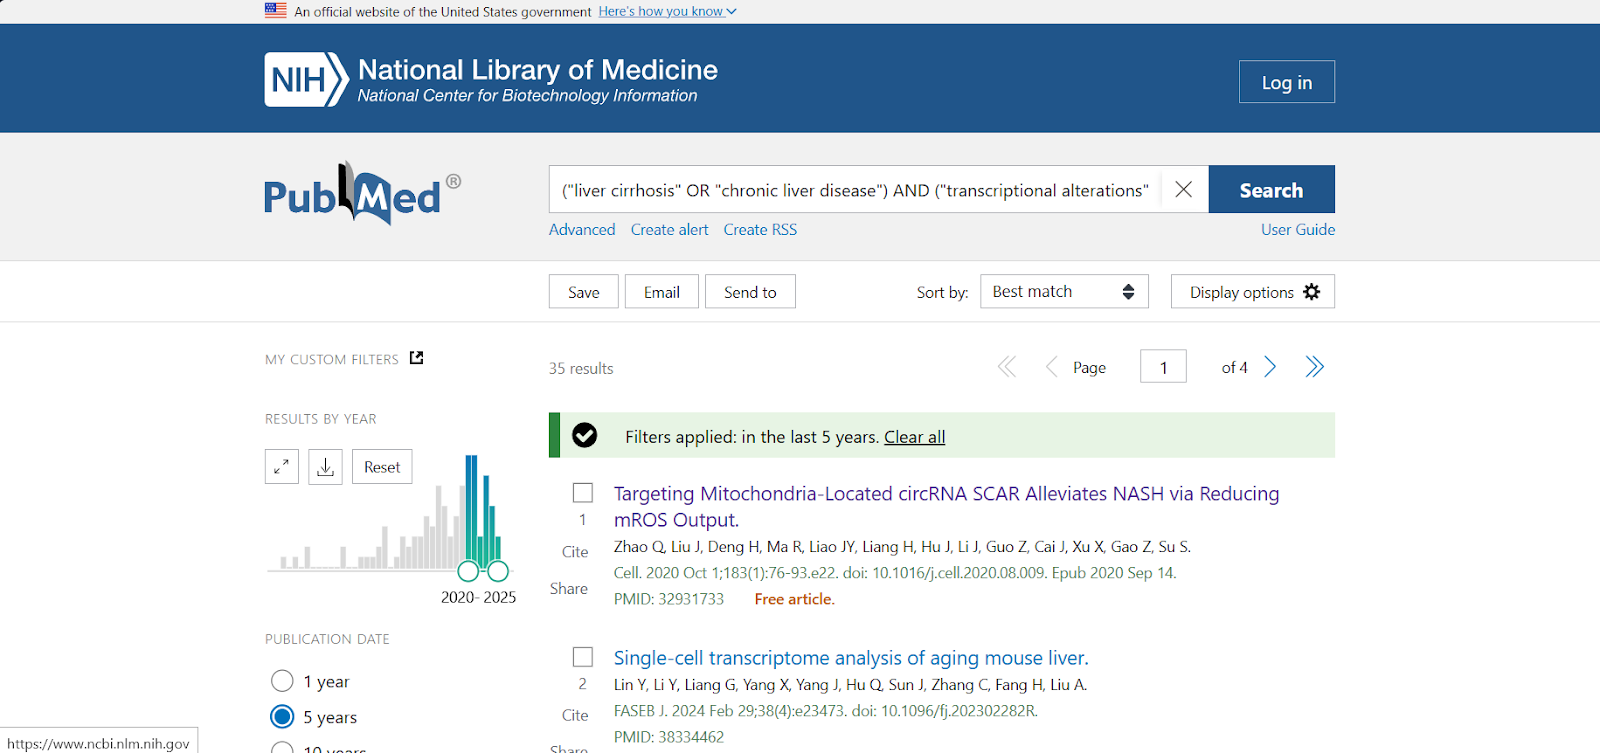Viewport: 1600px width, 753px height.
Task: Click the 'Free article.' label
Action: click(795, 599)
